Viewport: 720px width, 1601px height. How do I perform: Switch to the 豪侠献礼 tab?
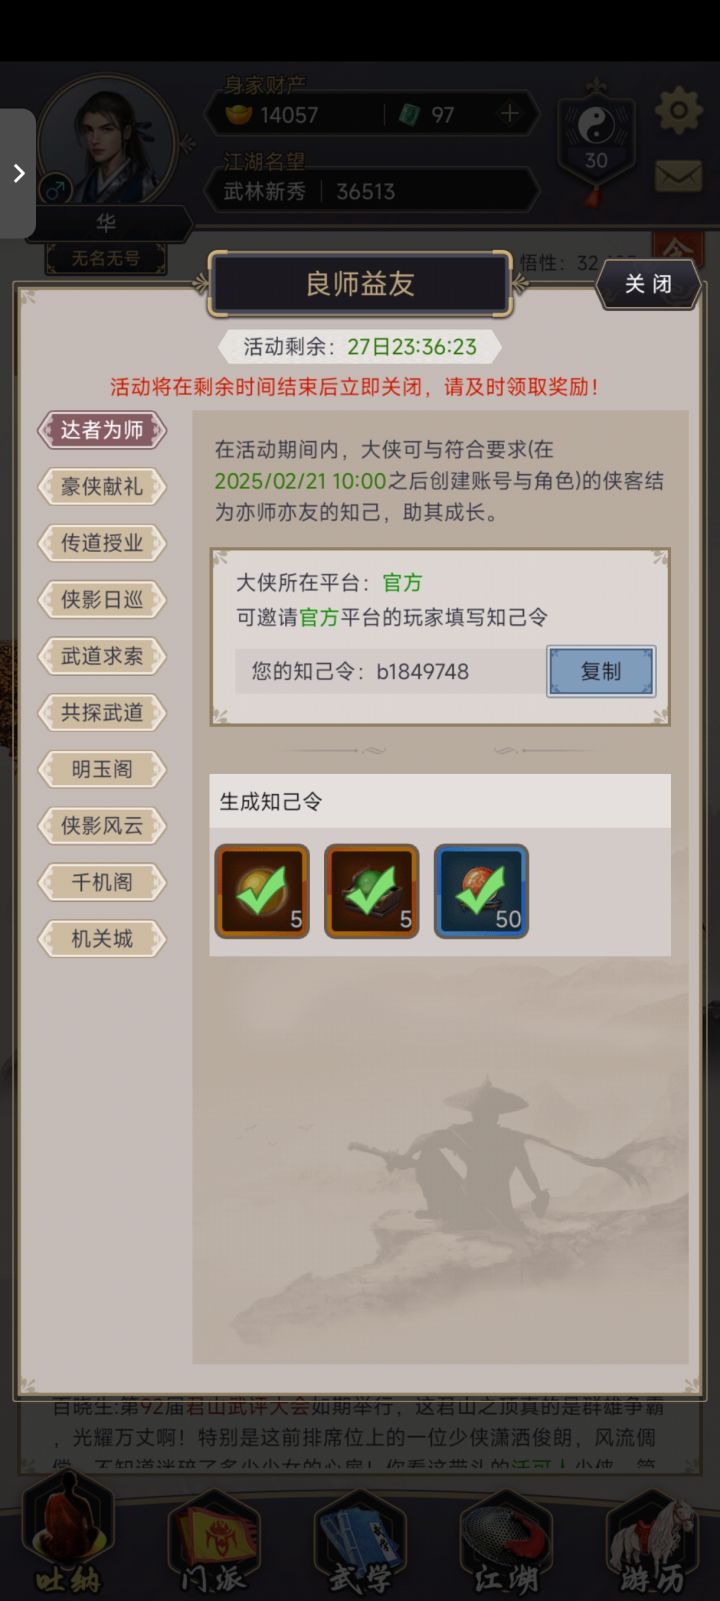tap(102, 487)
